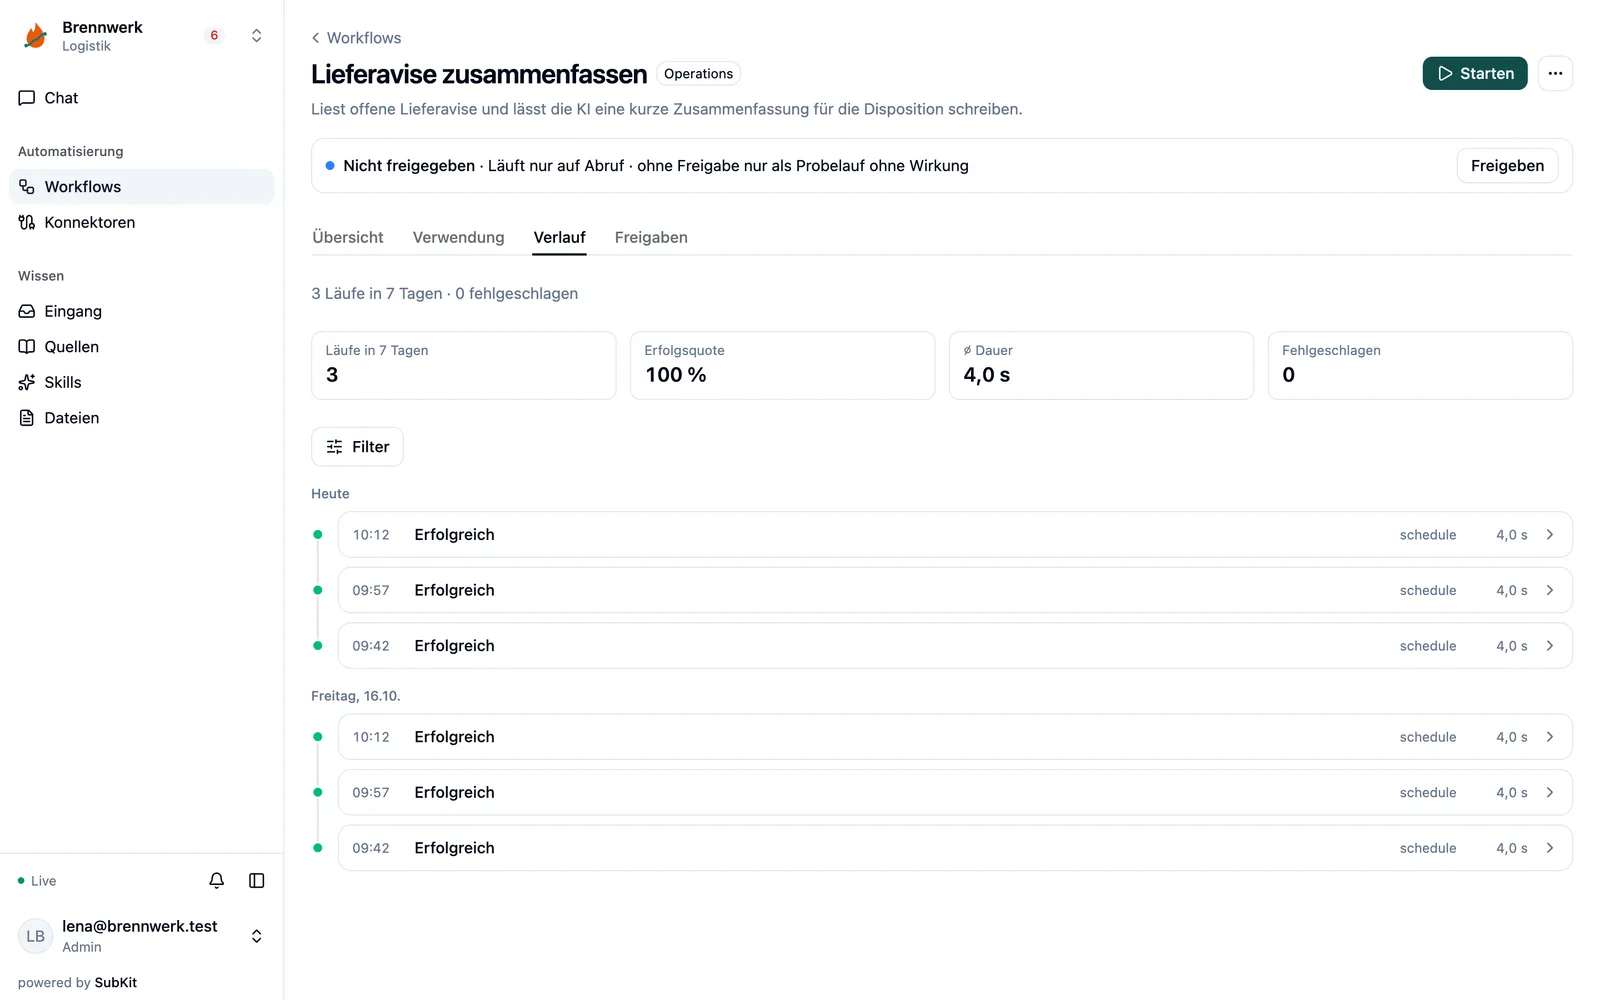Viewport: 1600px width, 1000px height.
Task: Expand today's 09:42 run details
Action: point(955,646)
